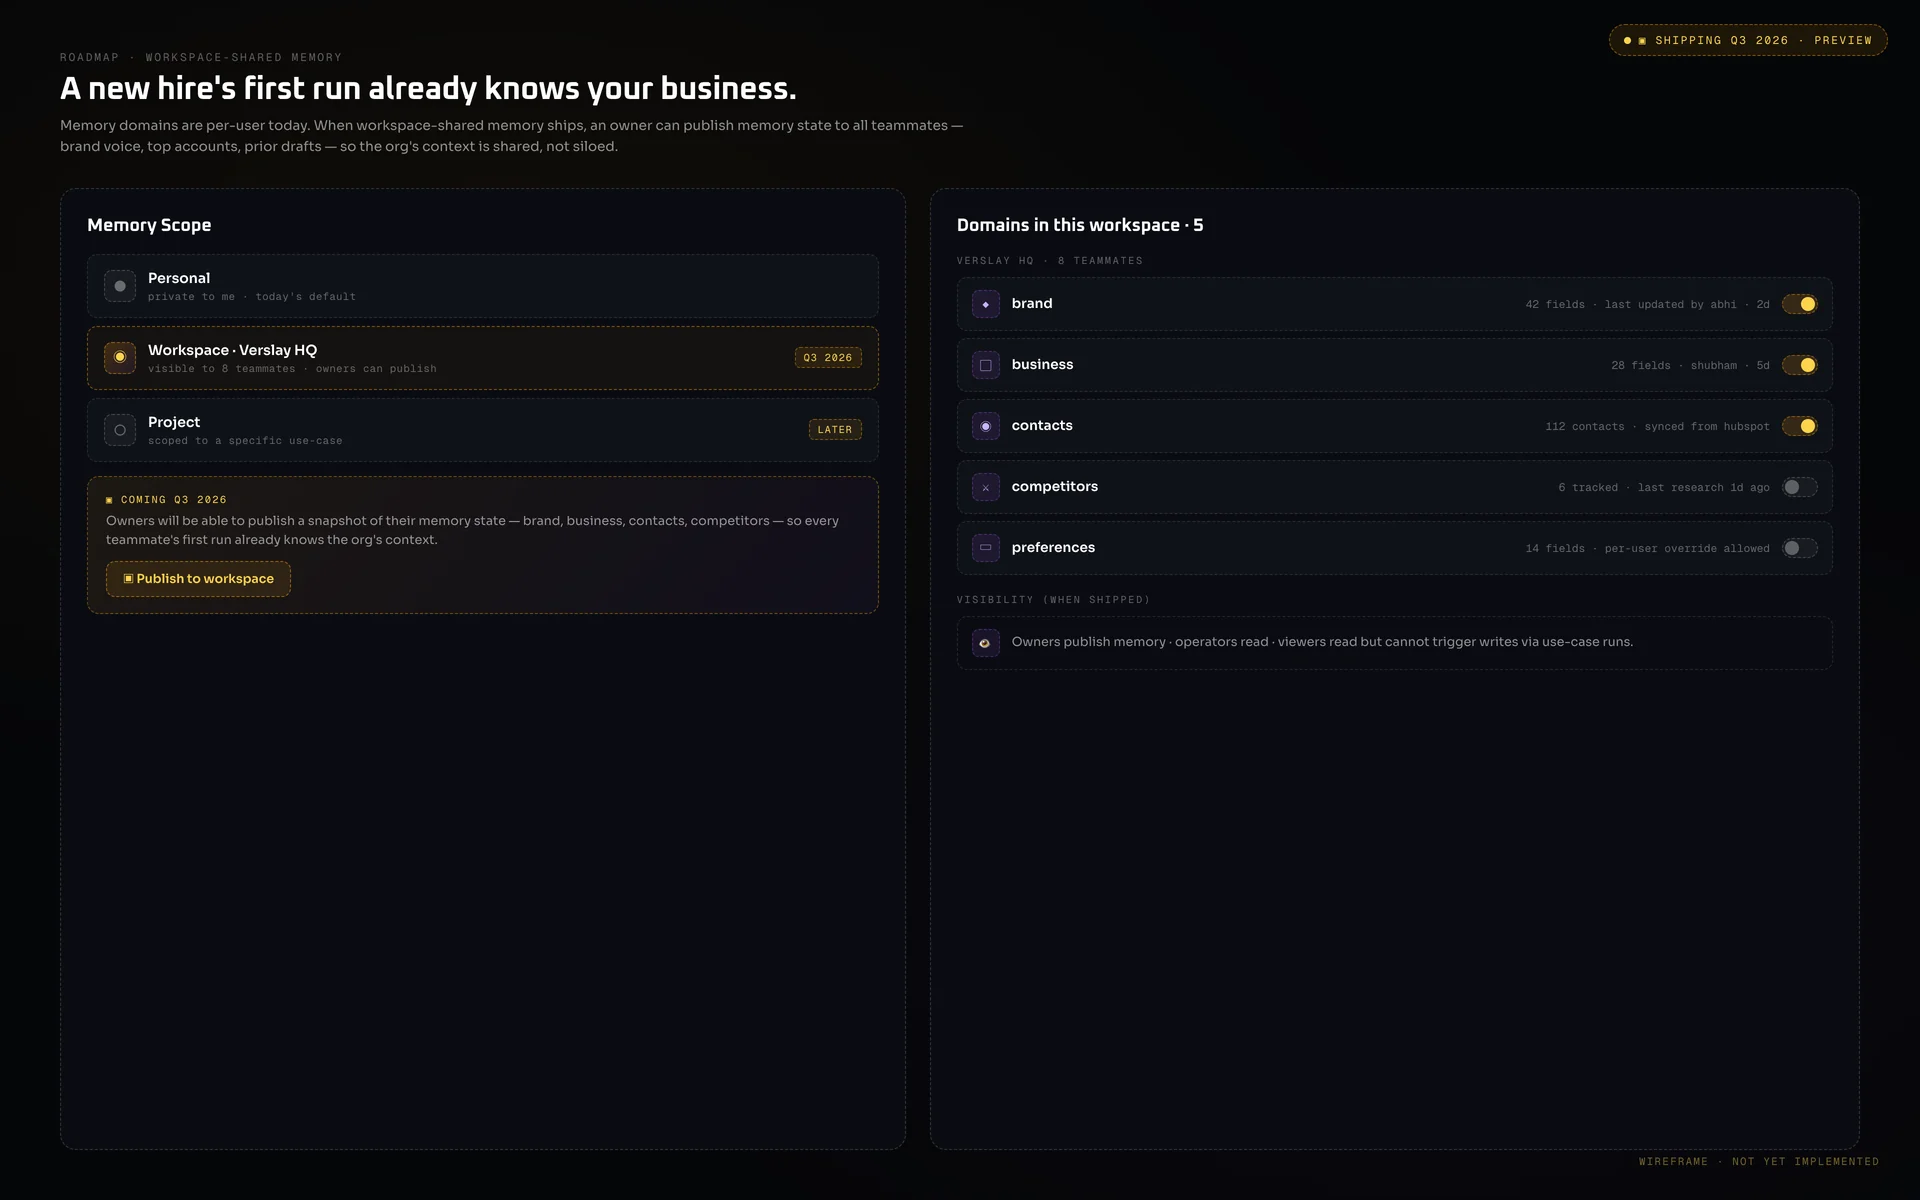
Task: Select the Project scope radio
Action: 120,430
